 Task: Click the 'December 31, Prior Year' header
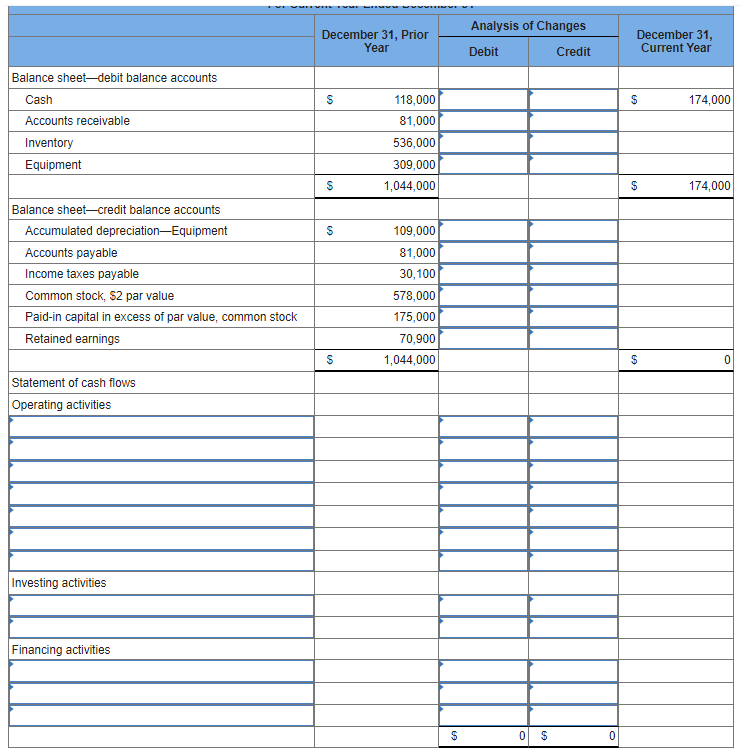(x=375, y=41)
